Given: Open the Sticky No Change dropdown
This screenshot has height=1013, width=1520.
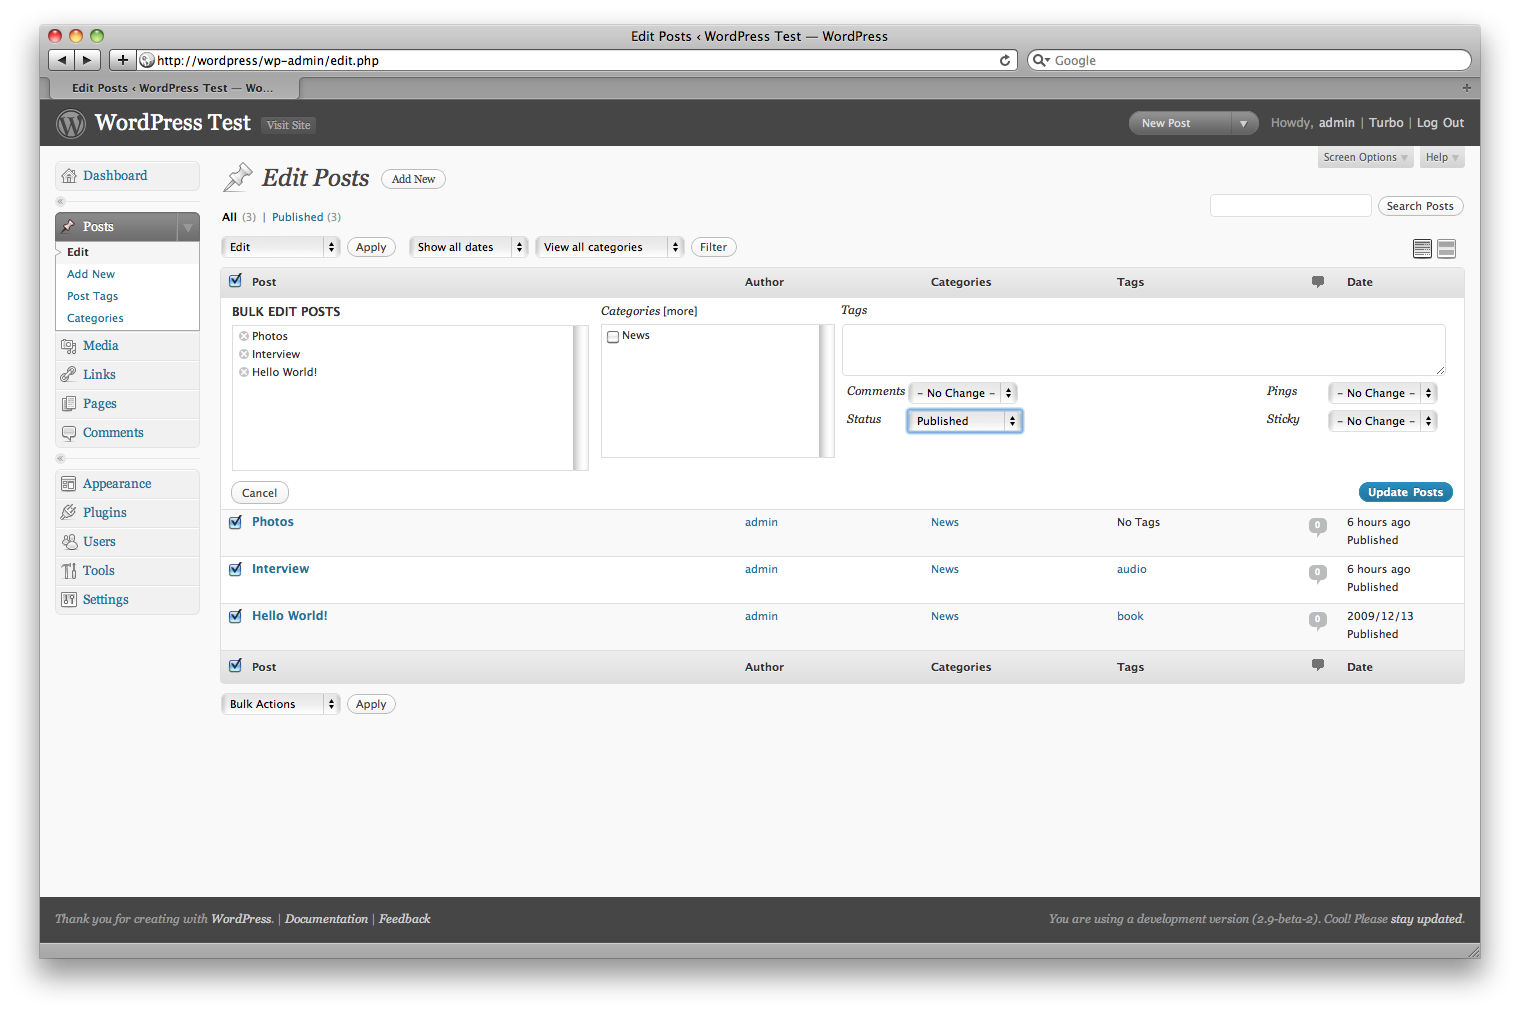Looking at the screenshot, I should pyautogui.click(x=1383, y=421).
